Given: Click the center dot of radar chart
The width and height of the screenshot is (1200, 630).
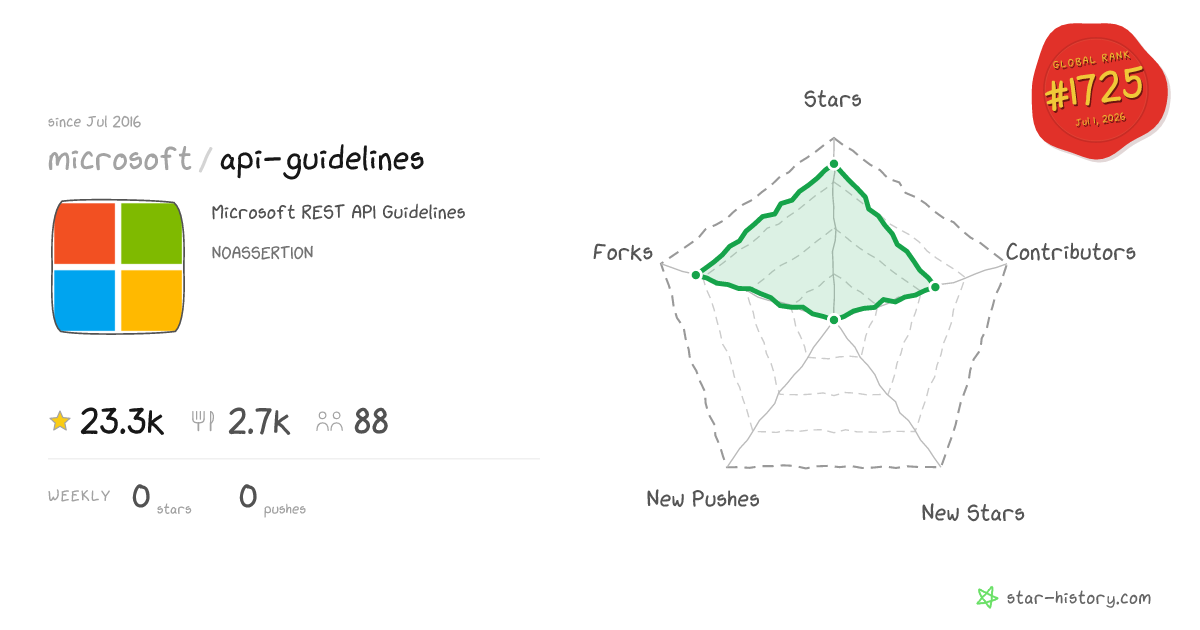Looking at the screenshot, I should (834, 320).
